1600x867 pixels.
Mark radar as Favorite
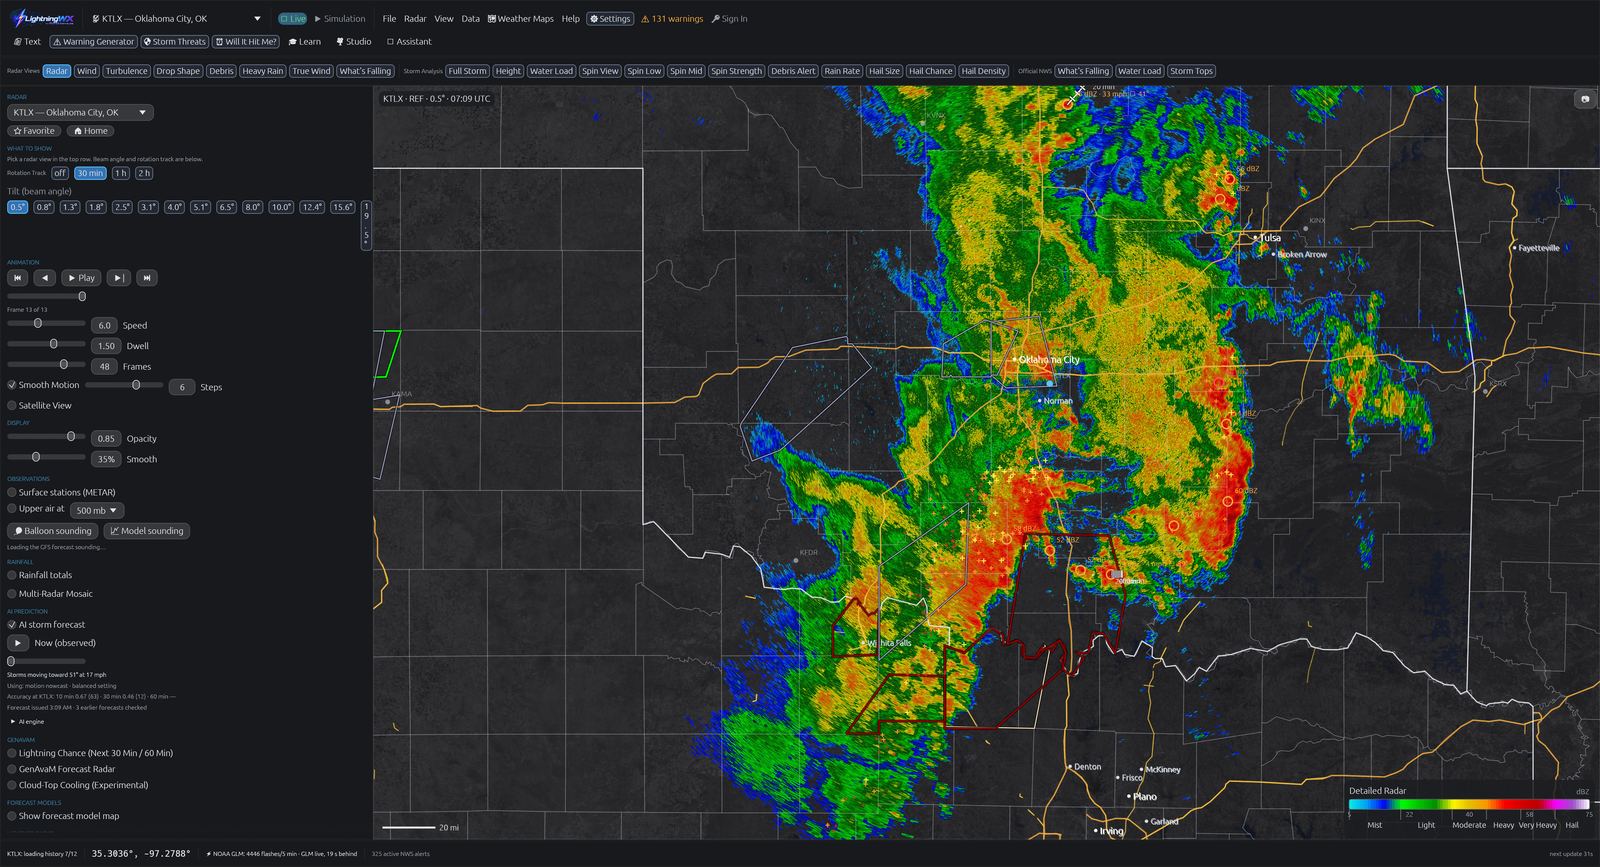[x=34, y=131]
